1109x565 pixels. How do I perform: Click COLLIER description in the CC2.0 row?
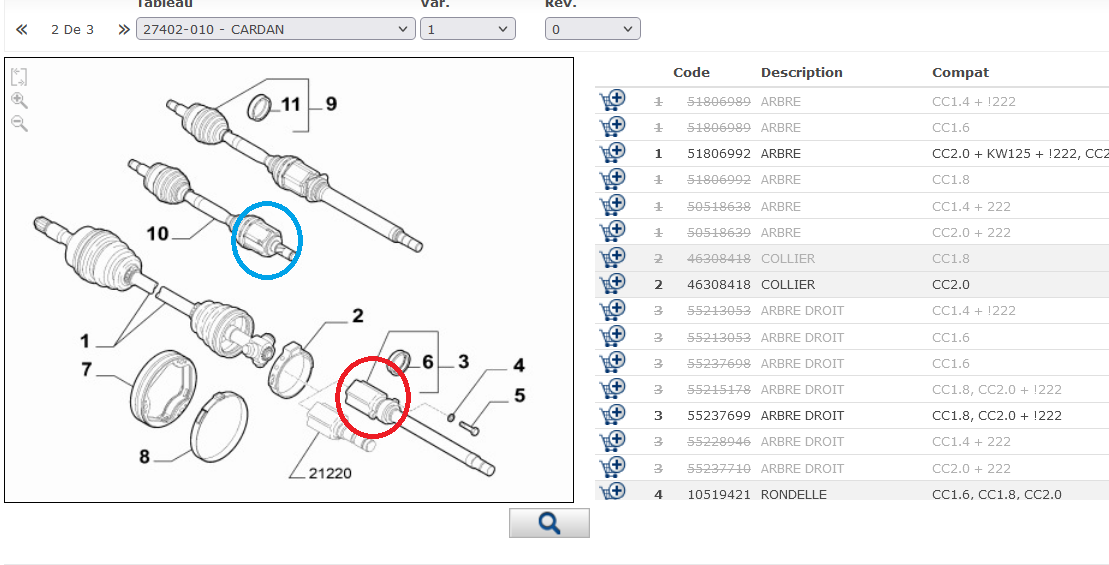pos(788,284)
